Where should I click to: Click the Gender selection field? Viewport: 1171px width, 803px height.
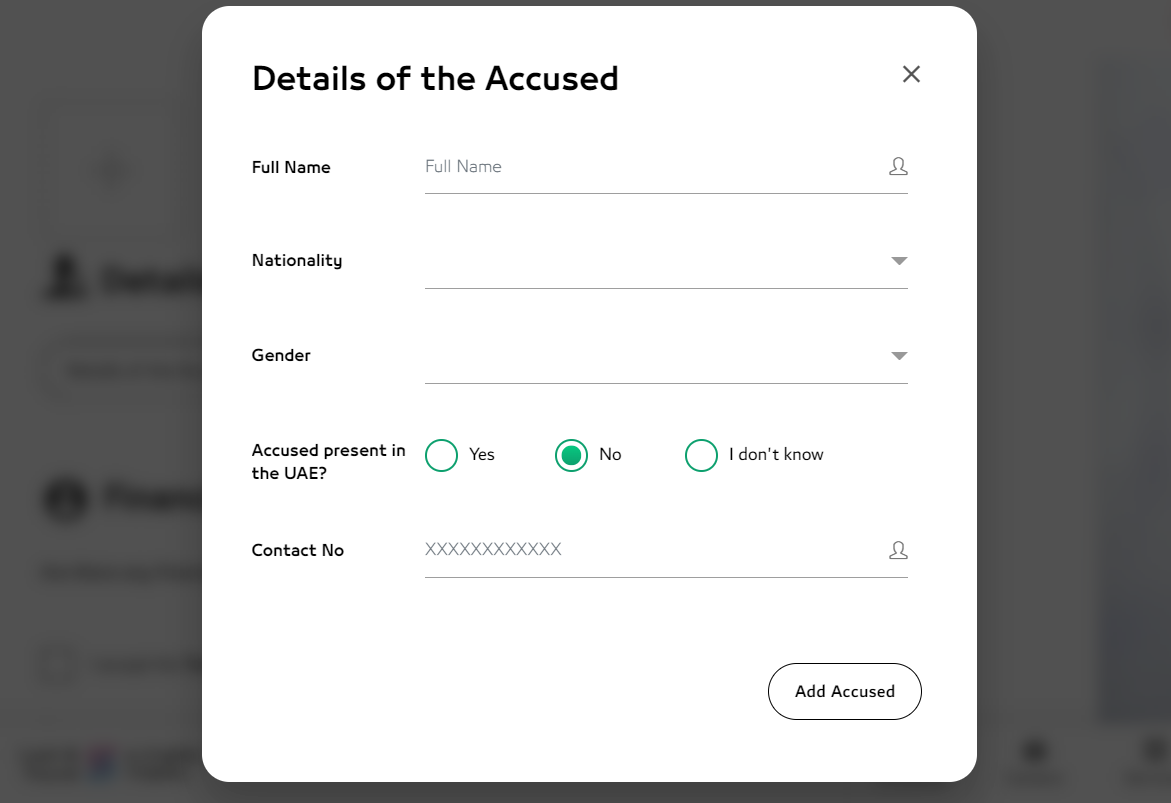[650, 357]
